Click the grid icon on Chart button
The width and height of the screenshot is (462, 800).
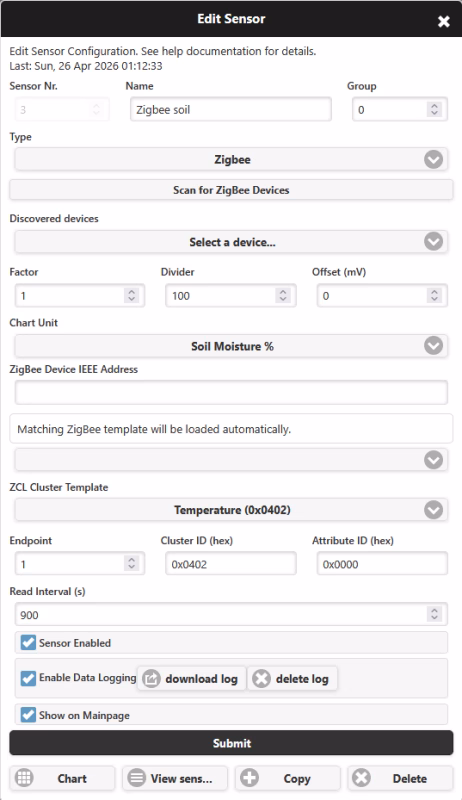click(24, 778)
